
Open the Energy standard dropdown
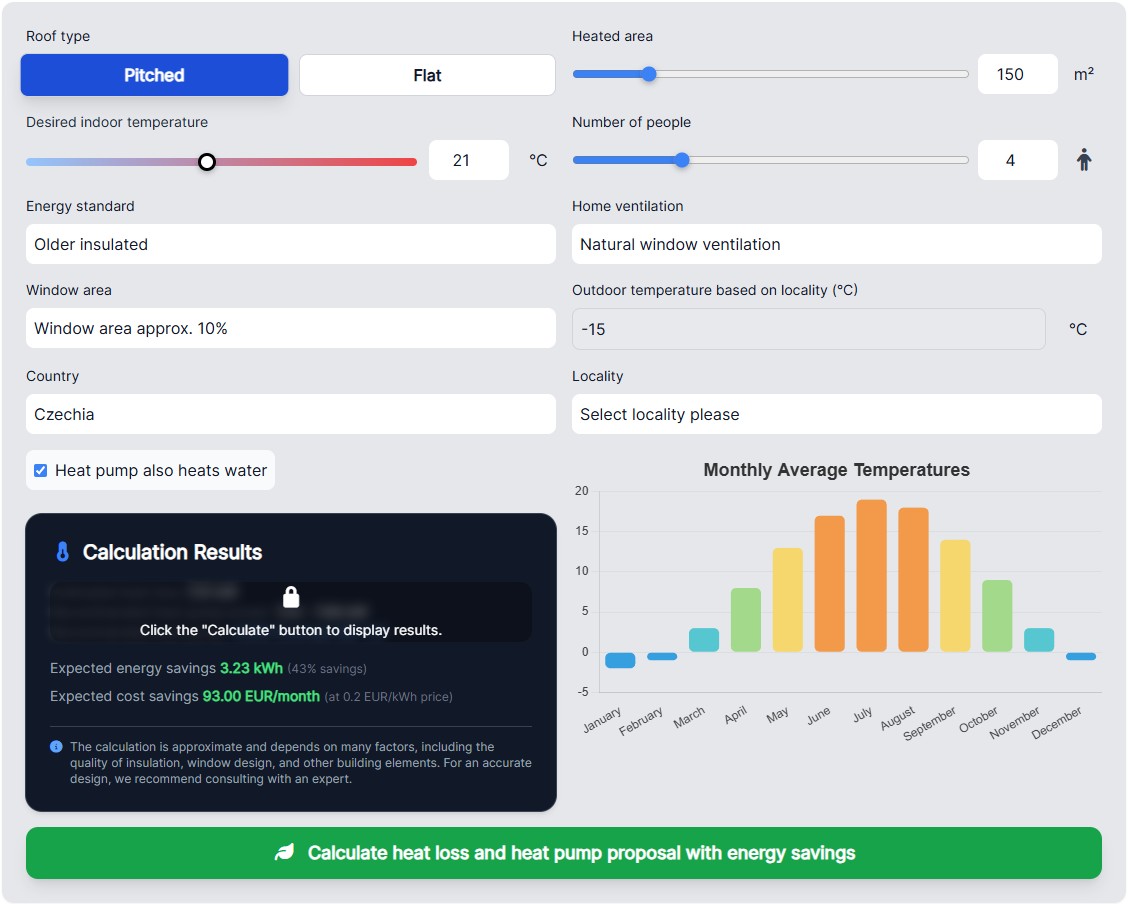[x=290, y=244]
